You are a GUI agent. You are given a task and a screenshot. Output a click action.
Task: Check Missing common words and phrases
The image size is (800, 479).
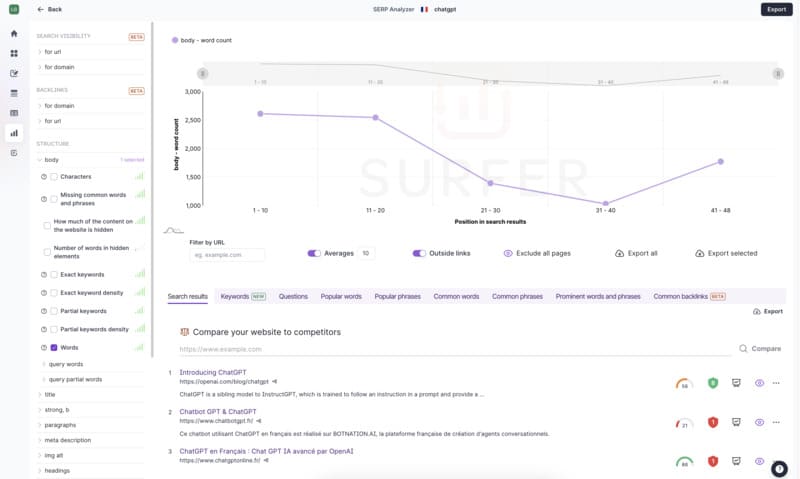coord(54,199)
